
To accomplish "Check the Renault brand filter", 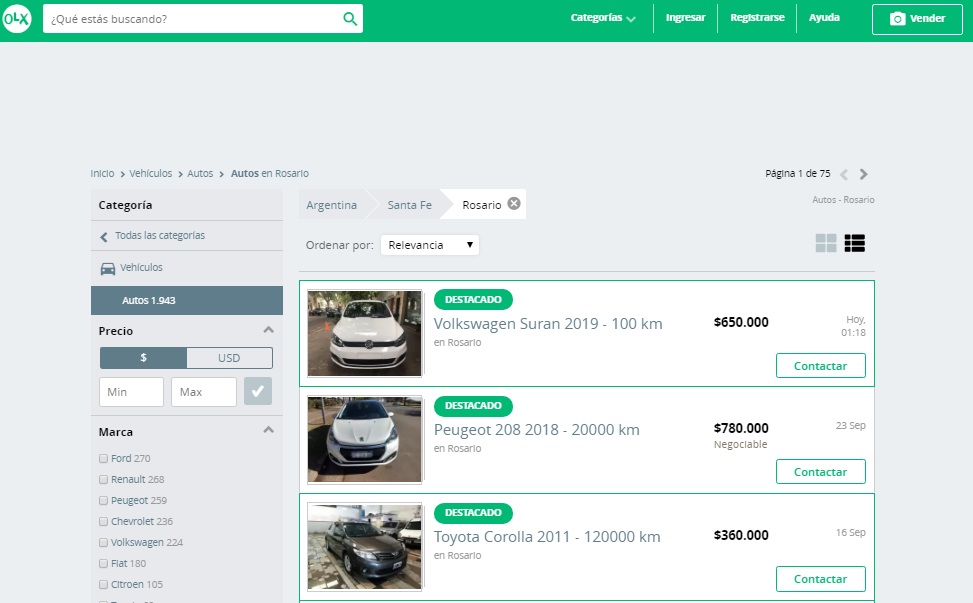I will [x=104, y=480].
